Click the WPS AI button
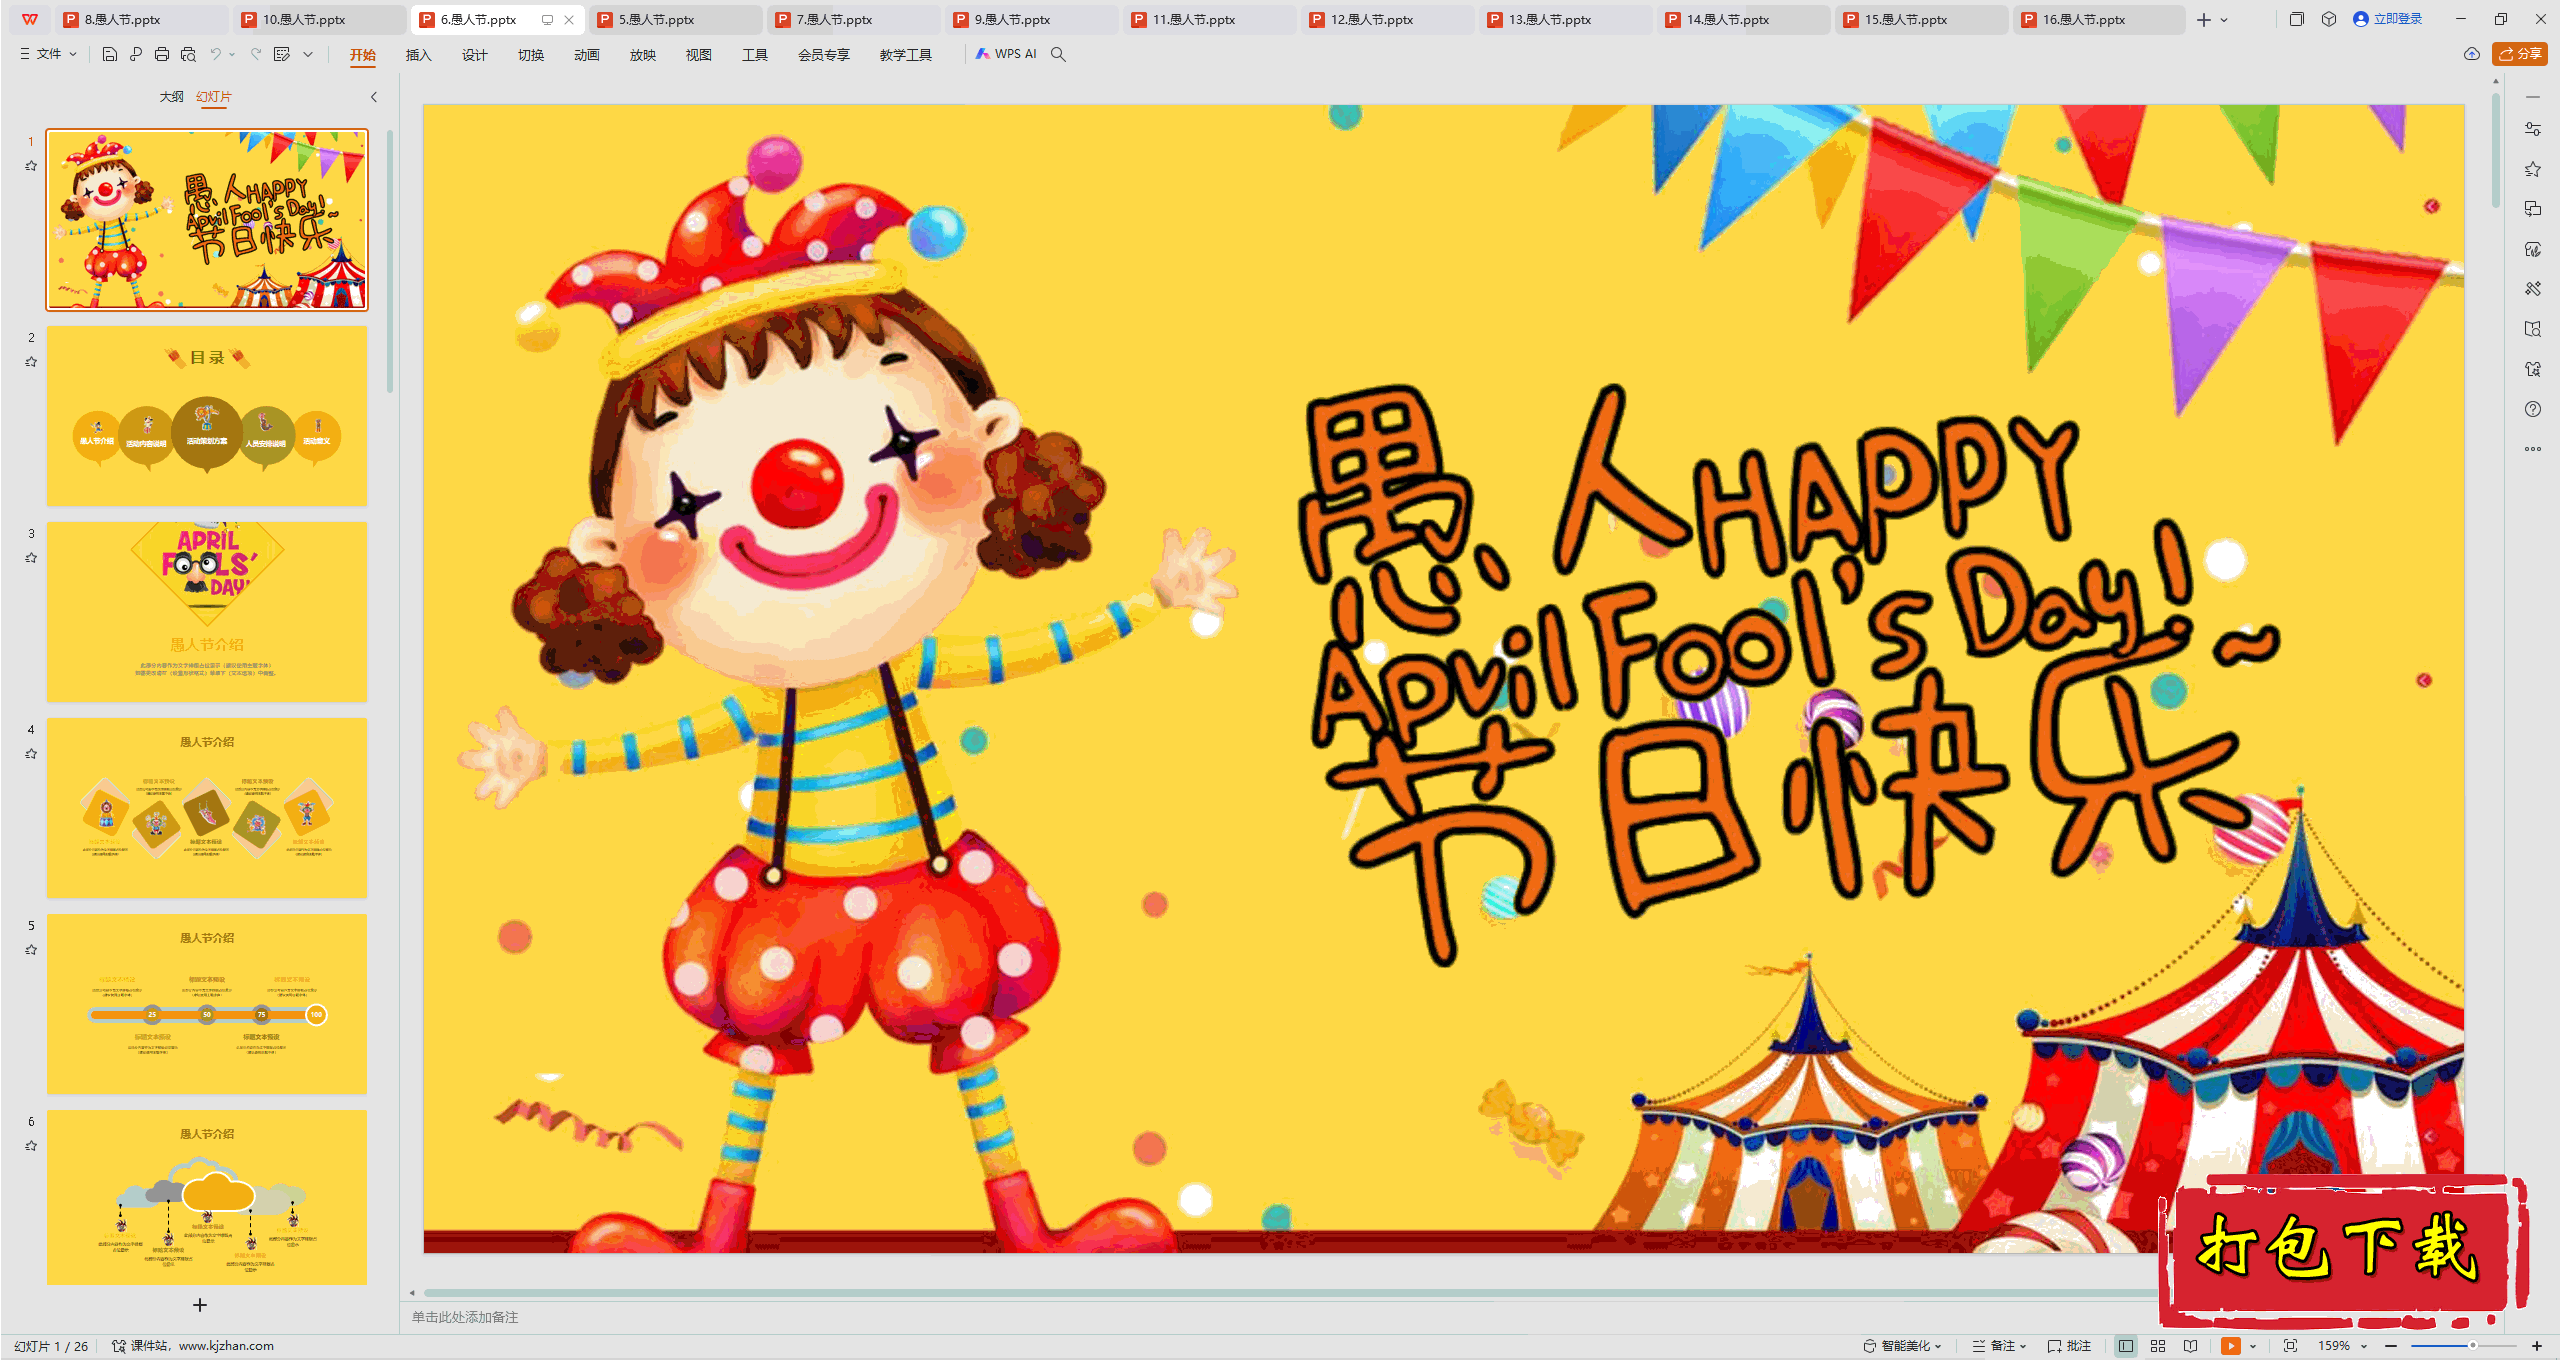This screenshot has height=1360, width=2560. [x=1007, y=54]
